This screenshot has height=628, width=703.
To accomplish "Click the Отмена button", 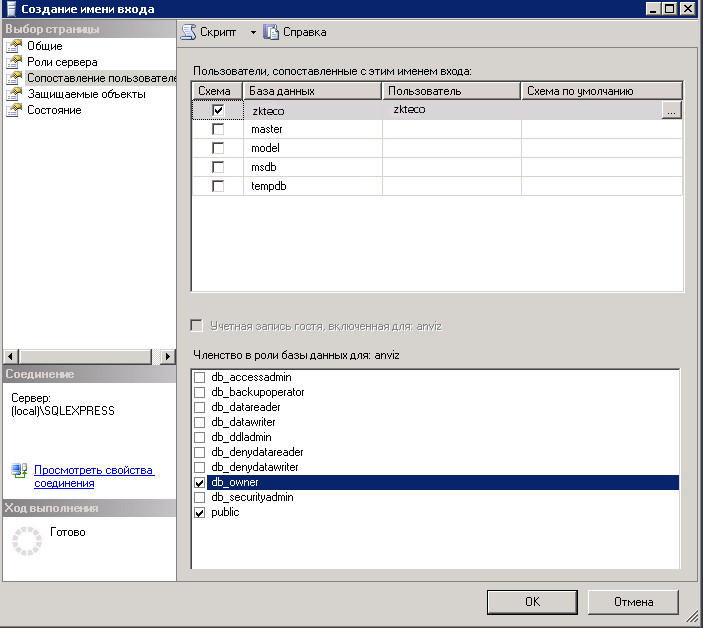I will (x=633, y=602).
